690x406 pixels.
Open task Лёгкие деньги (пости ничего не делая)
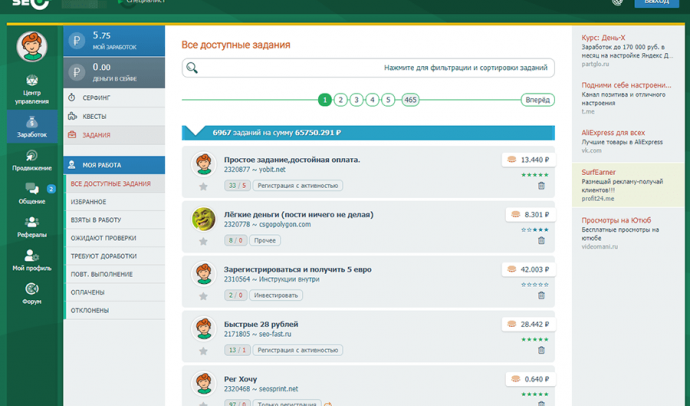(298, 215)
